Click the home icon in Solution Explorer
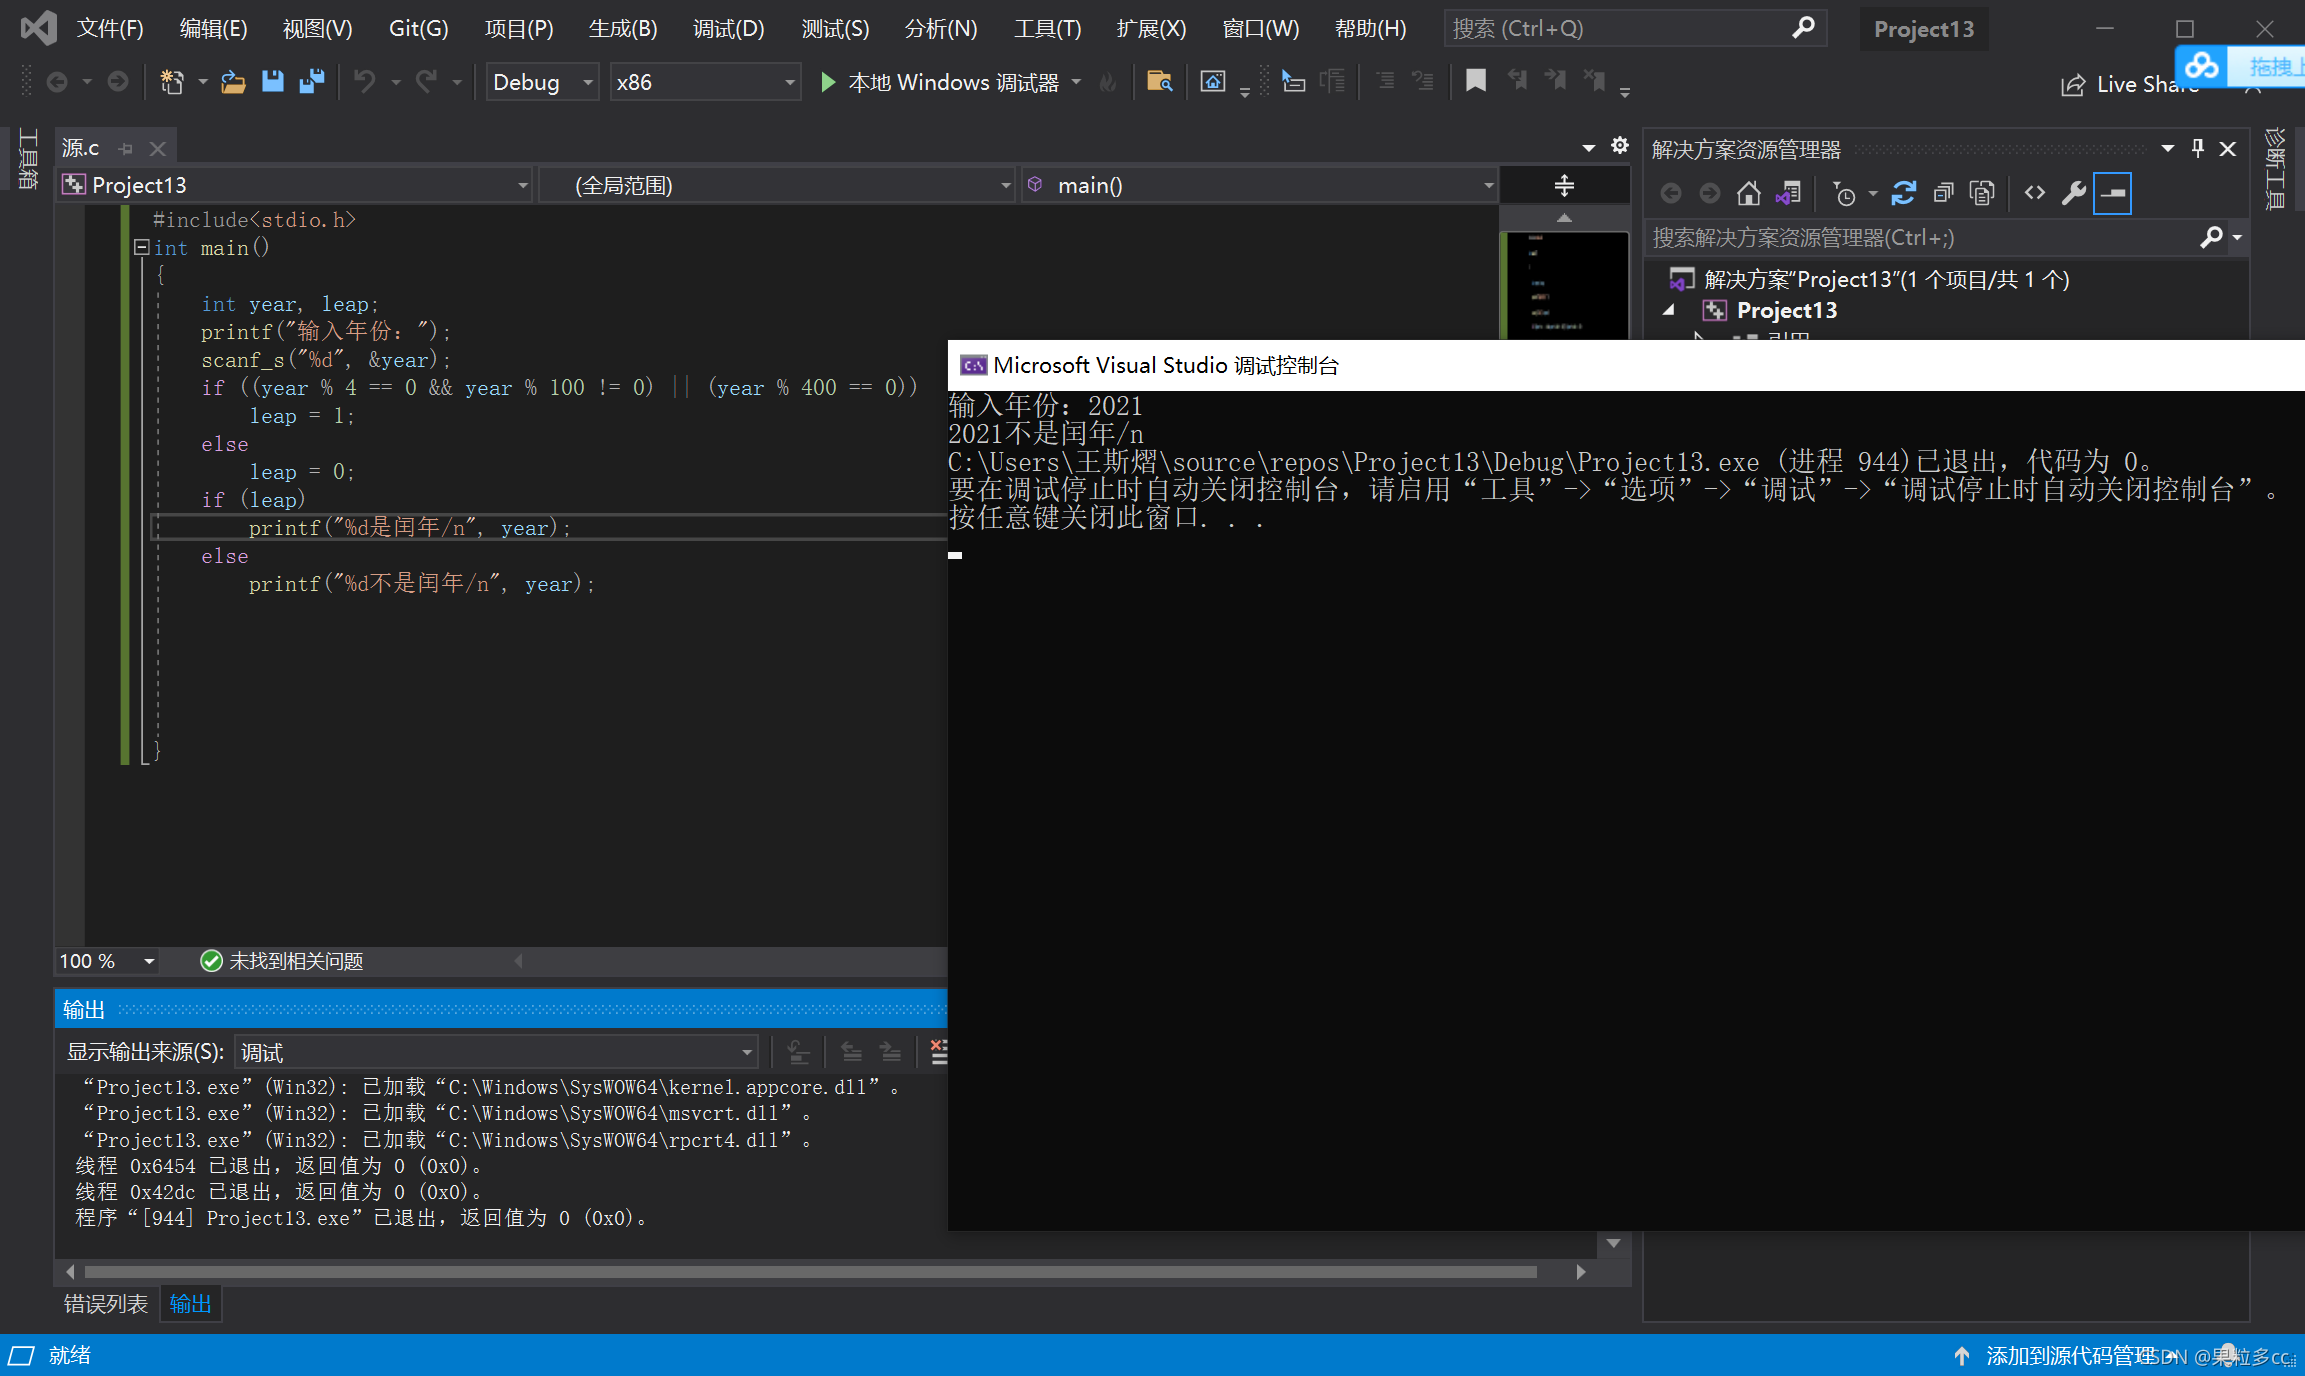This screenshot has height=1376, width=2305. click(1748, 193)
